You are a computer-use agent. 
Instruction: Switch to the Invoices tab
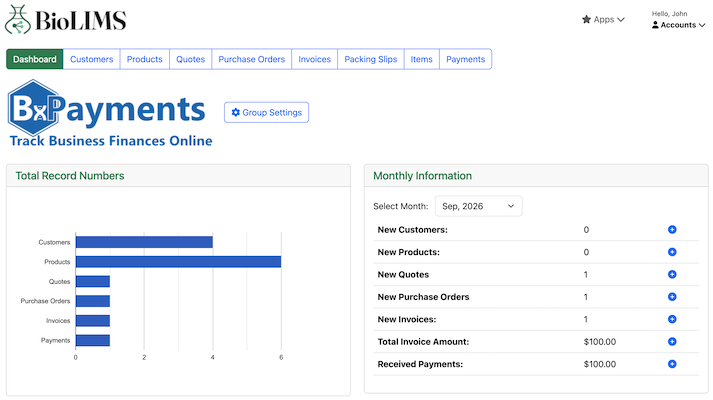[x=315, y=59]
